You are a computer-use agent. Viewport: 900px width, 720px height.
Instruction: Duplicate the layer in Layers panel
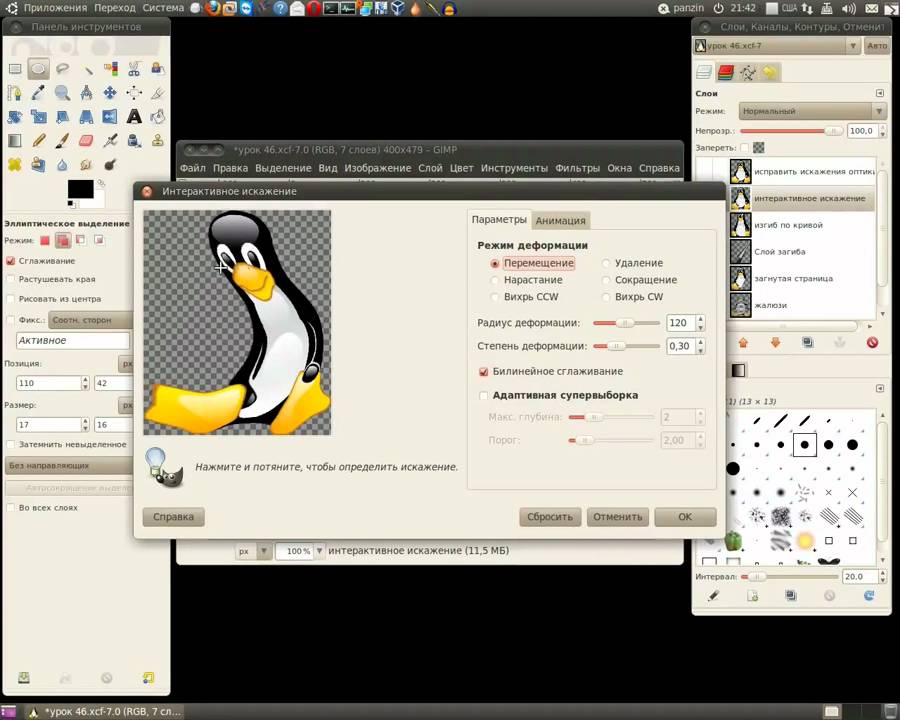click(808, 343)
